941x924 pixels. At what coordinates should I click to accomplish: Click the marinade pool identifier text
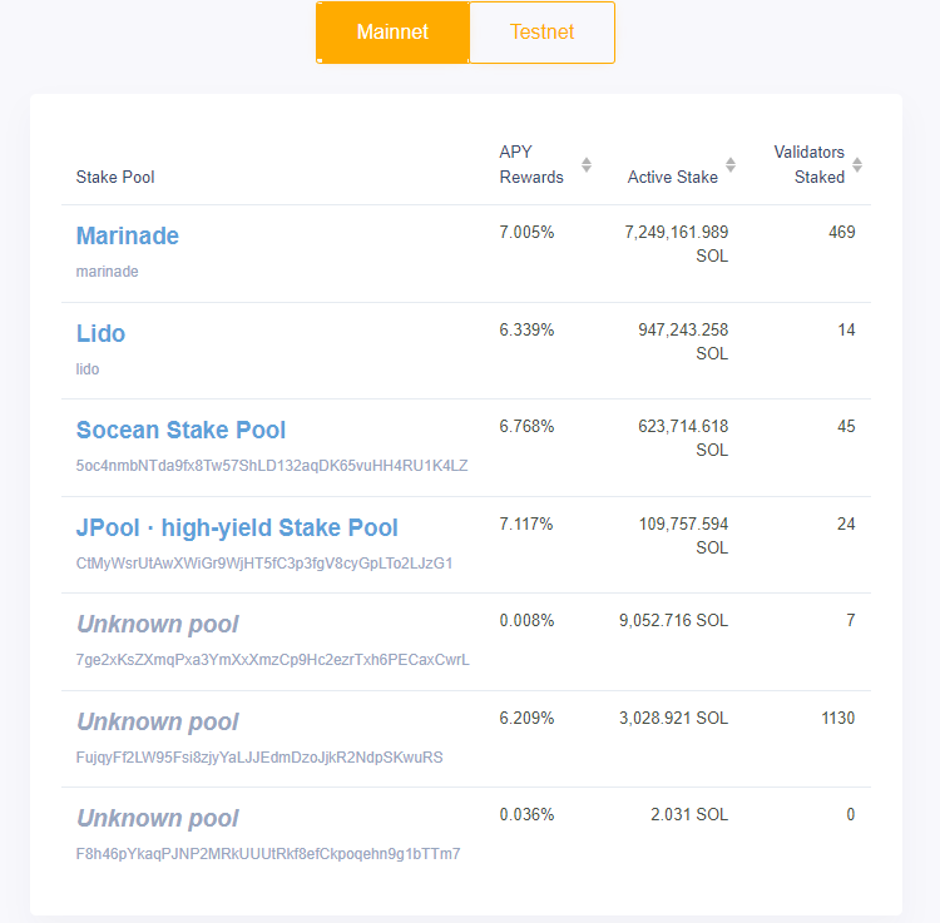tap(106, 271)
